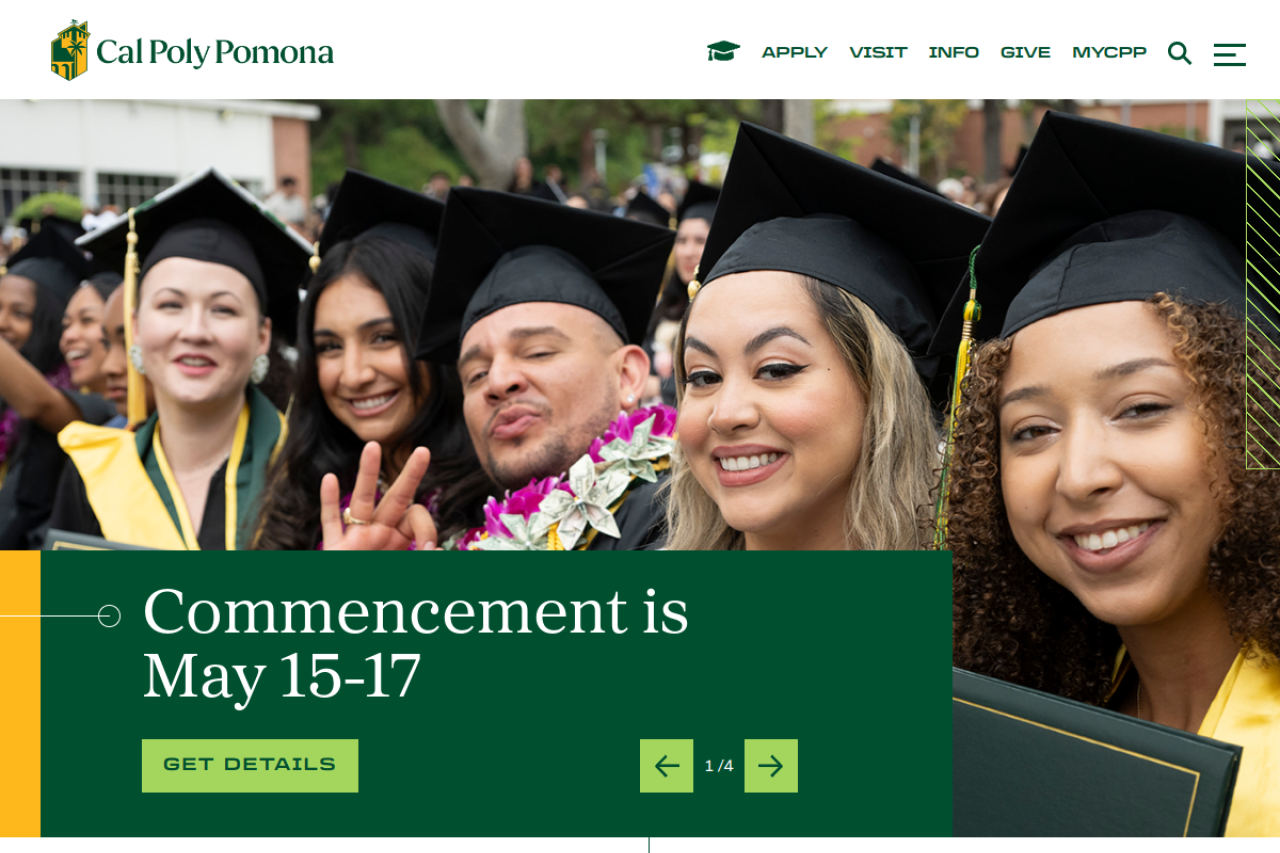Click the Commencement is May 15-17 headline
1280x853 pixels.
(415, 642)
